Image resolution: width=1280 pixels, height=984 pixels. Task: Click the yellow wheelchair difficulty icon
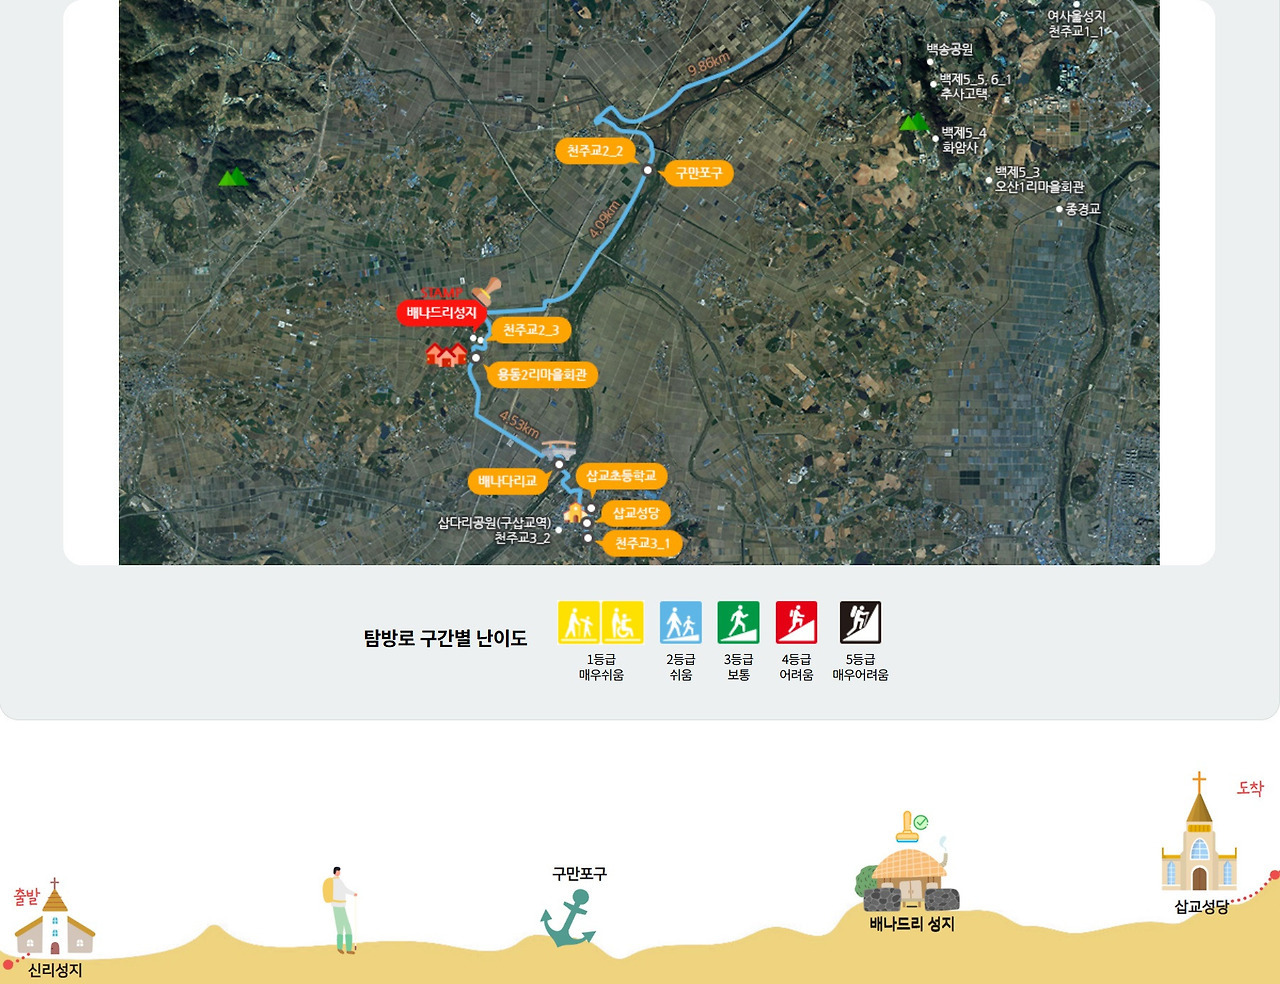coord(622,623)
